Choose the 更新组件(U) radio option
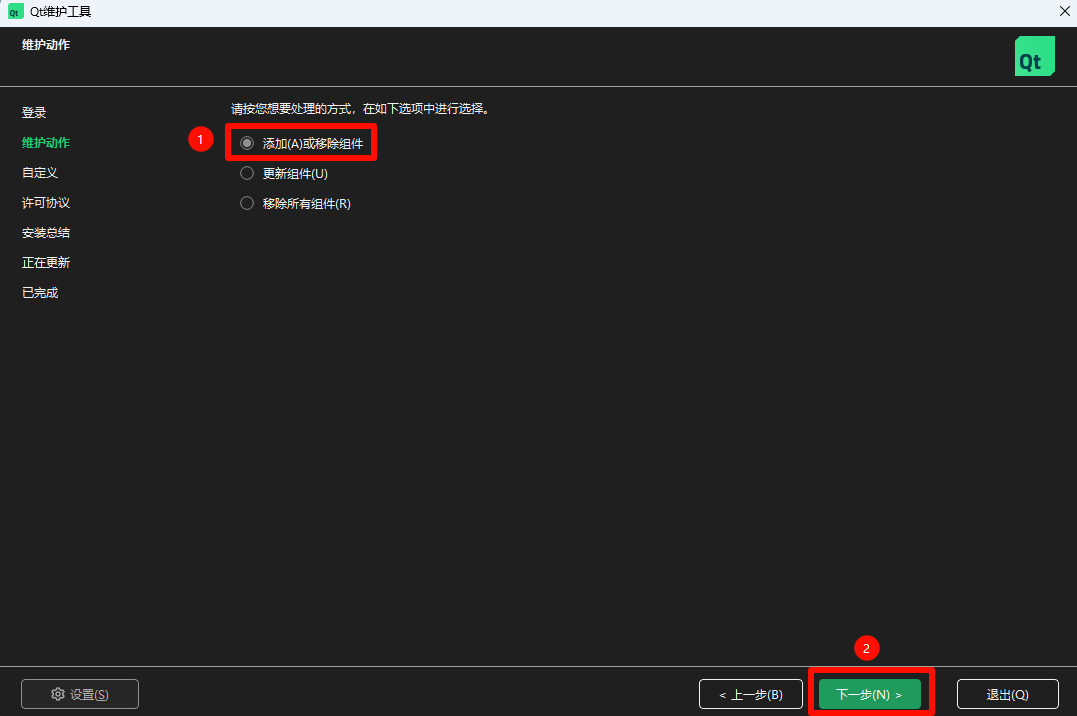 point(284,173)
